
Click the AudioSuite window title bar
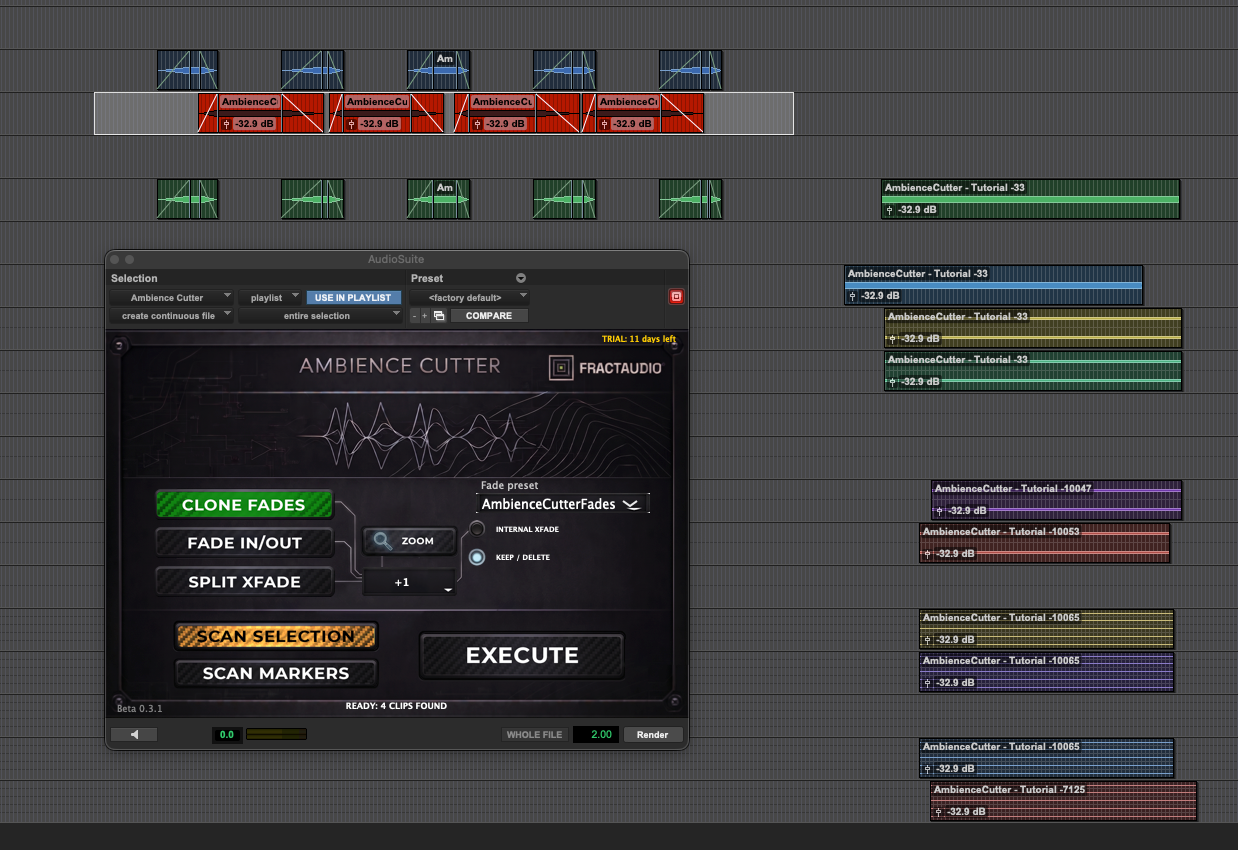(397, 259)
